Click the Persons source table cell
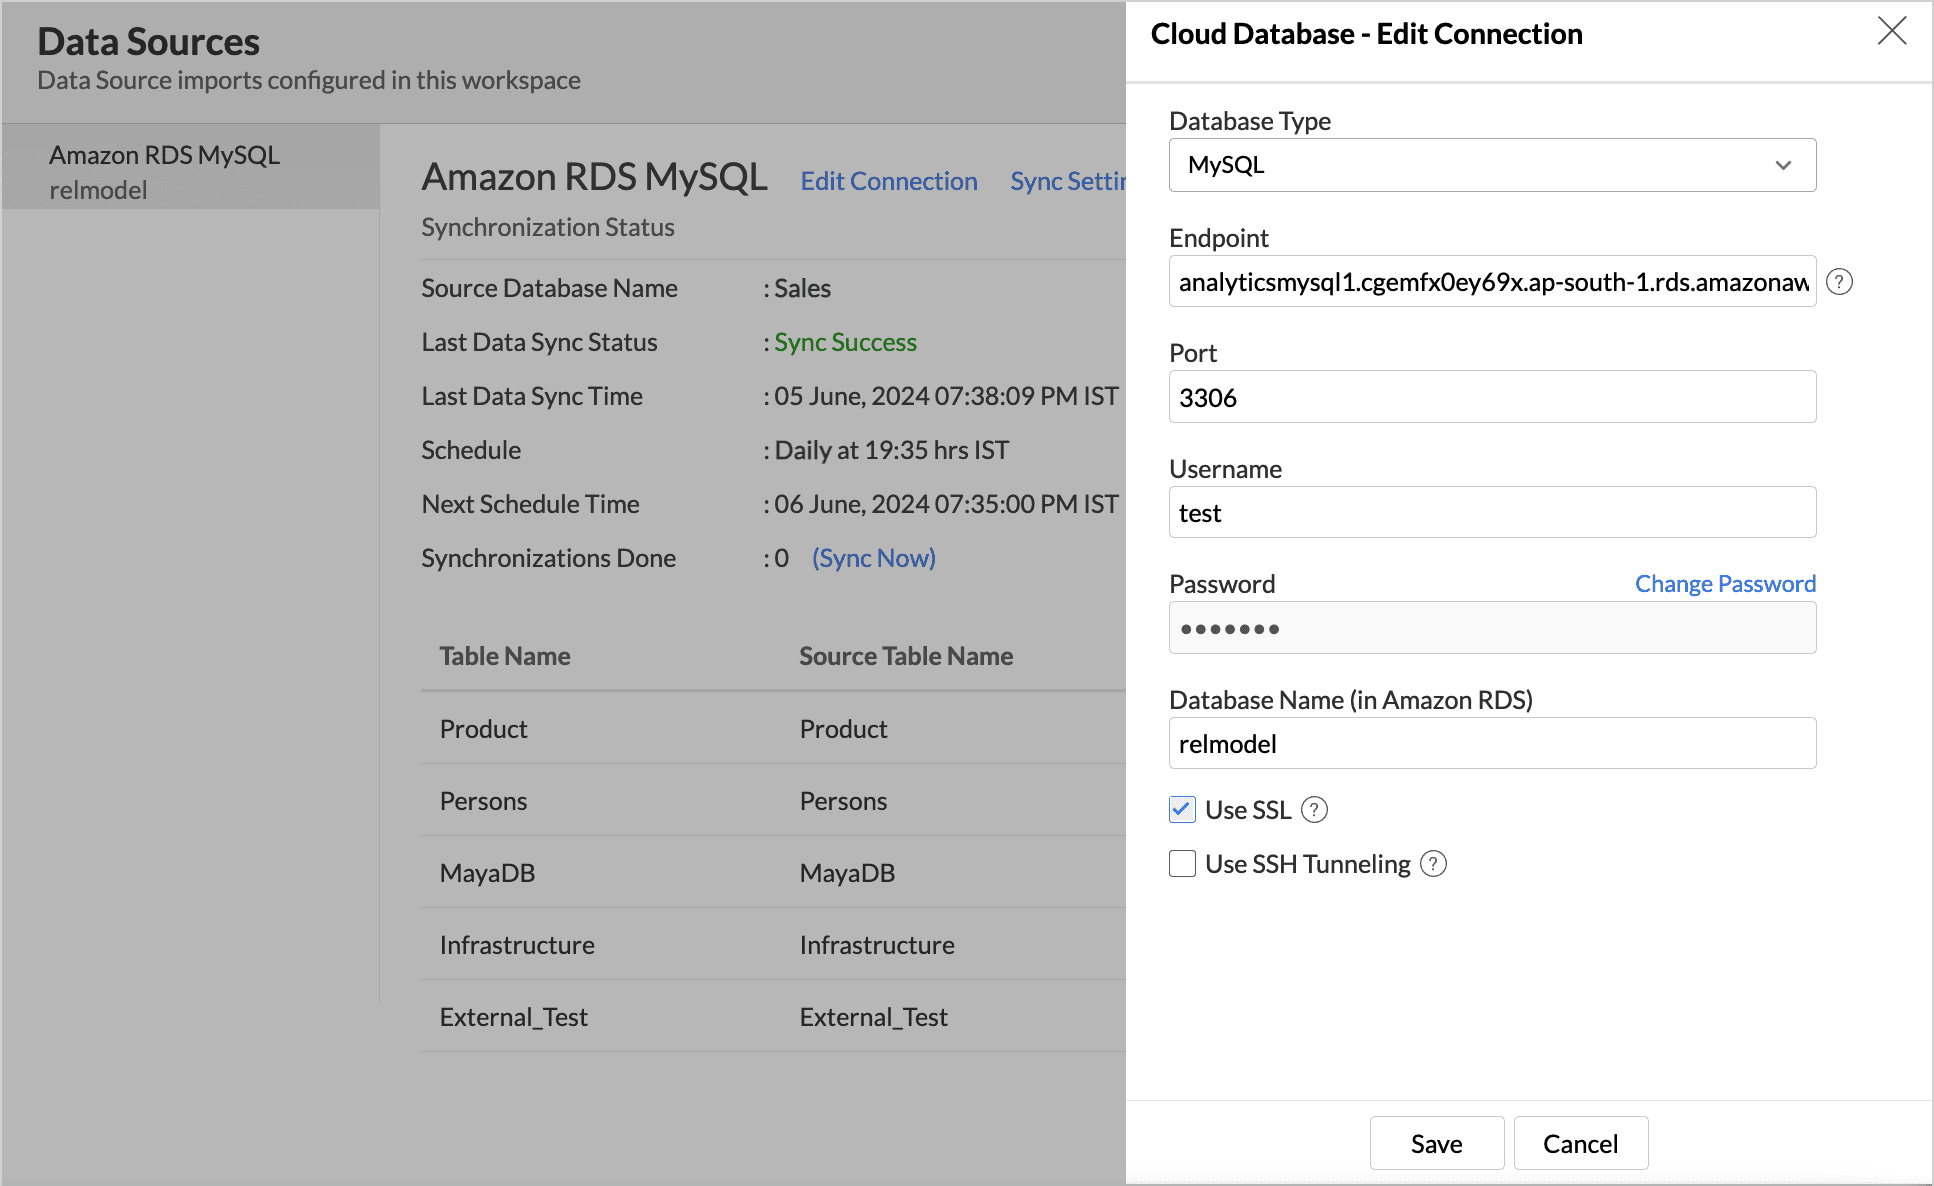 click(x=843, y=801)
